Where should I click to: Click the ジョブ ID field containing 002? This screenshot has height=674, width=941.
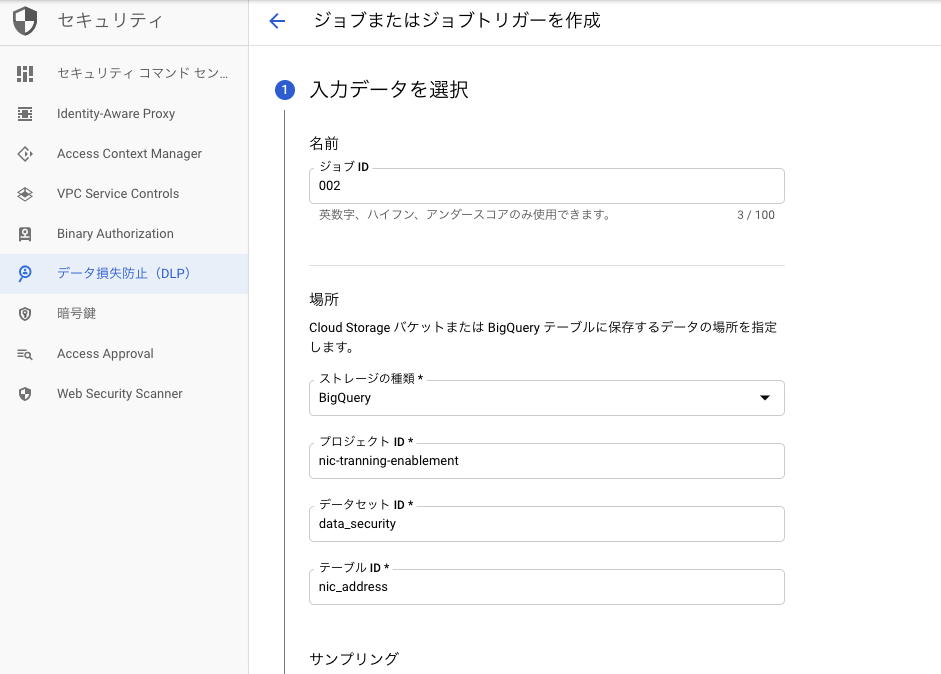pyautogui.click(x=547, y=186)
